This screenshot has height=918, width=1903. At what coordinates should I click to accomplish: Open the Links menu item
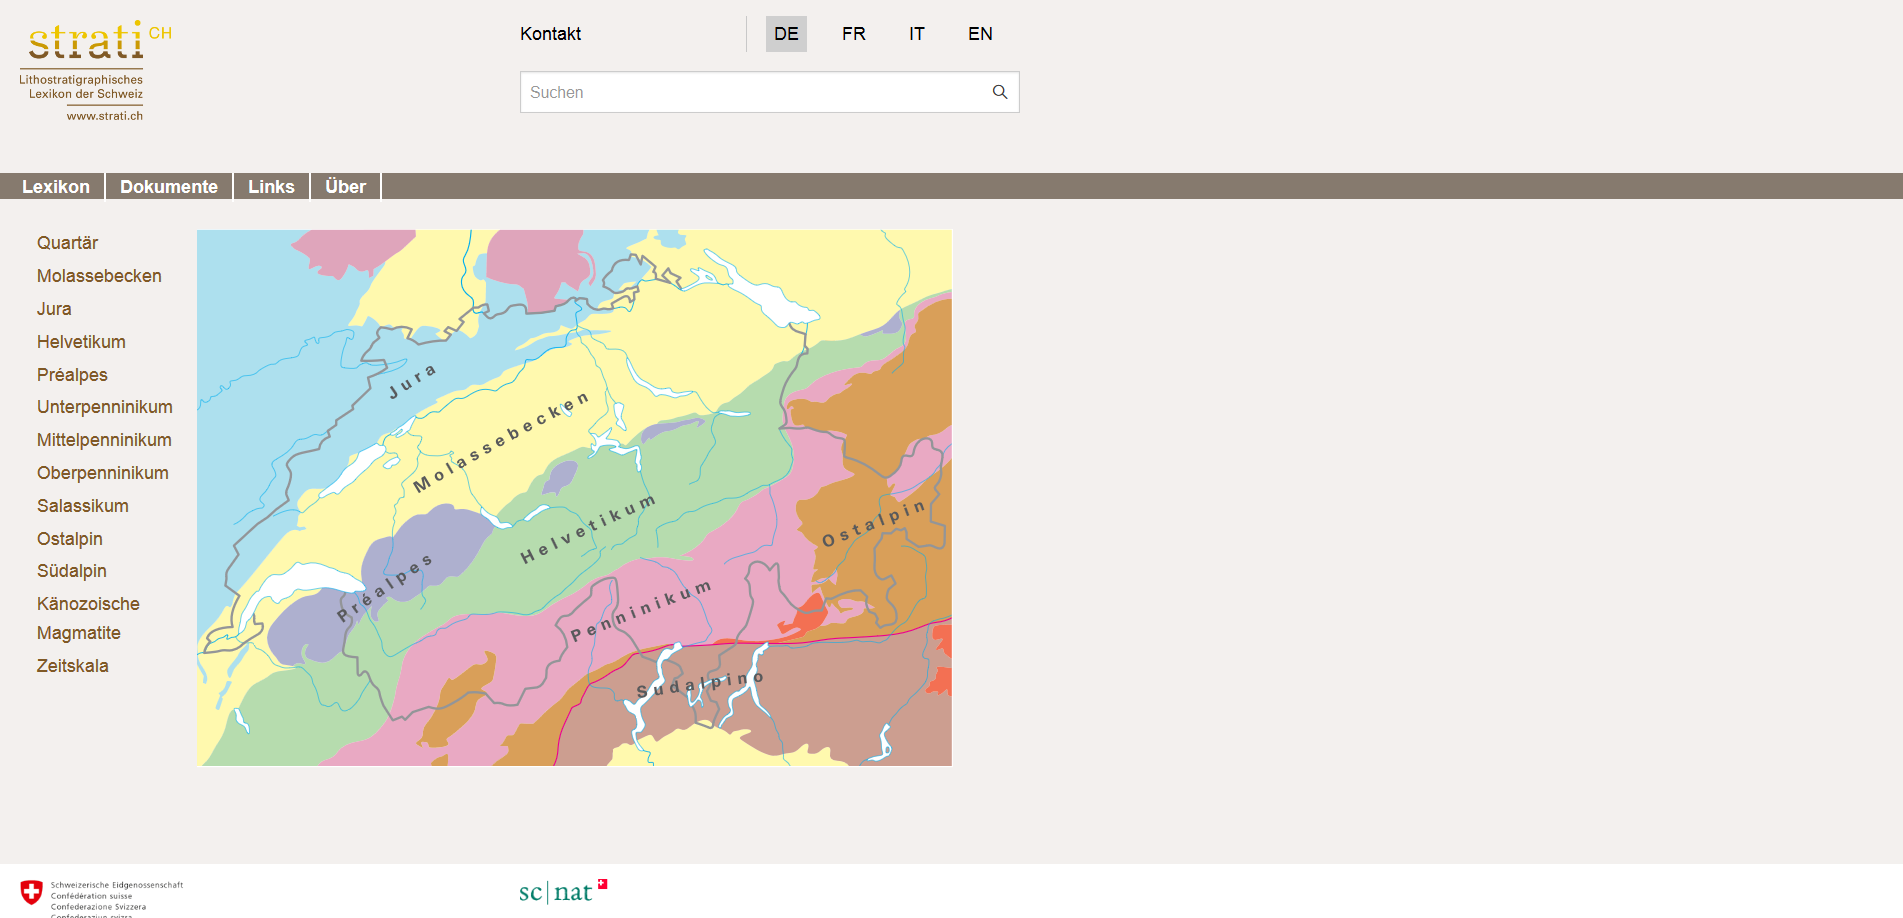[x=271, y=187]
